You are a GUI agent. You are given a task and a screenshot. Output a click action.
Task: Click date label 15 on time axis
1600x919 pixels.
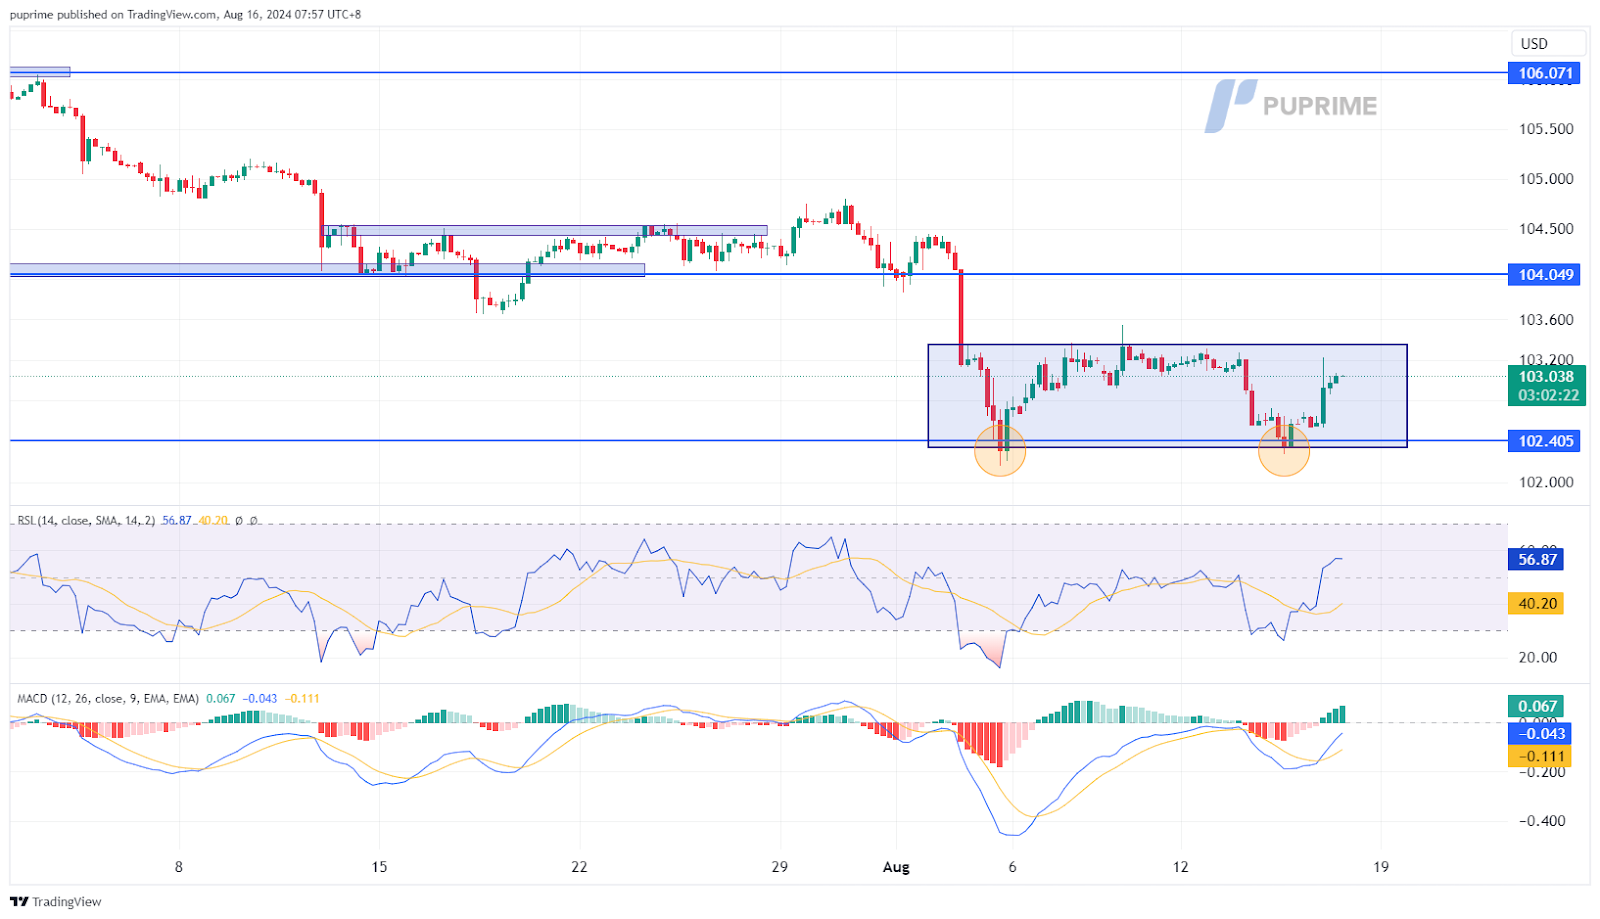379,867
